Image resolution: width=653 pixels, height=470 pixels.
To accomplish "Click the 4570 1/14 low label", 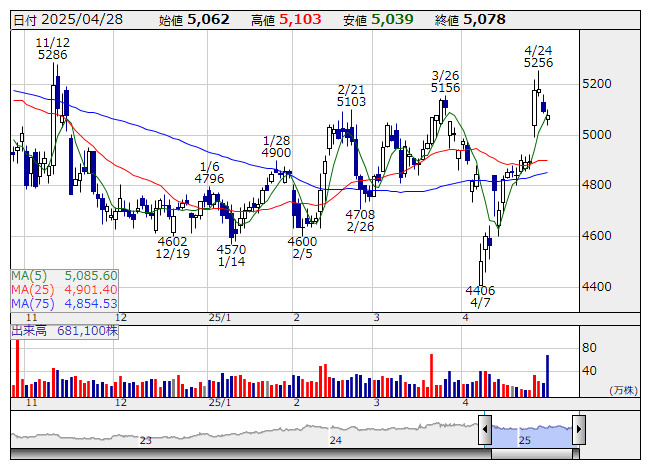I will (x=231, y=255).
